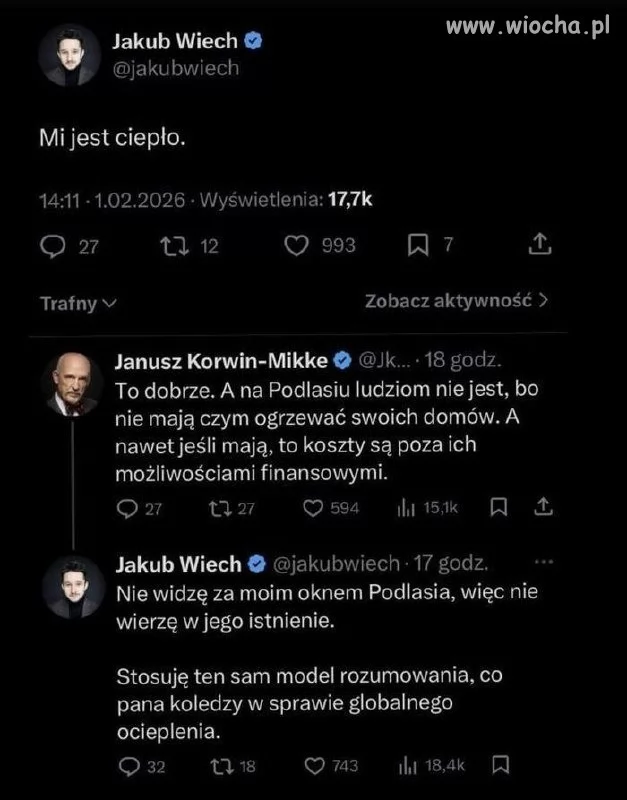Open Jakub Wiech's profile picture at top

click(70, 55)
